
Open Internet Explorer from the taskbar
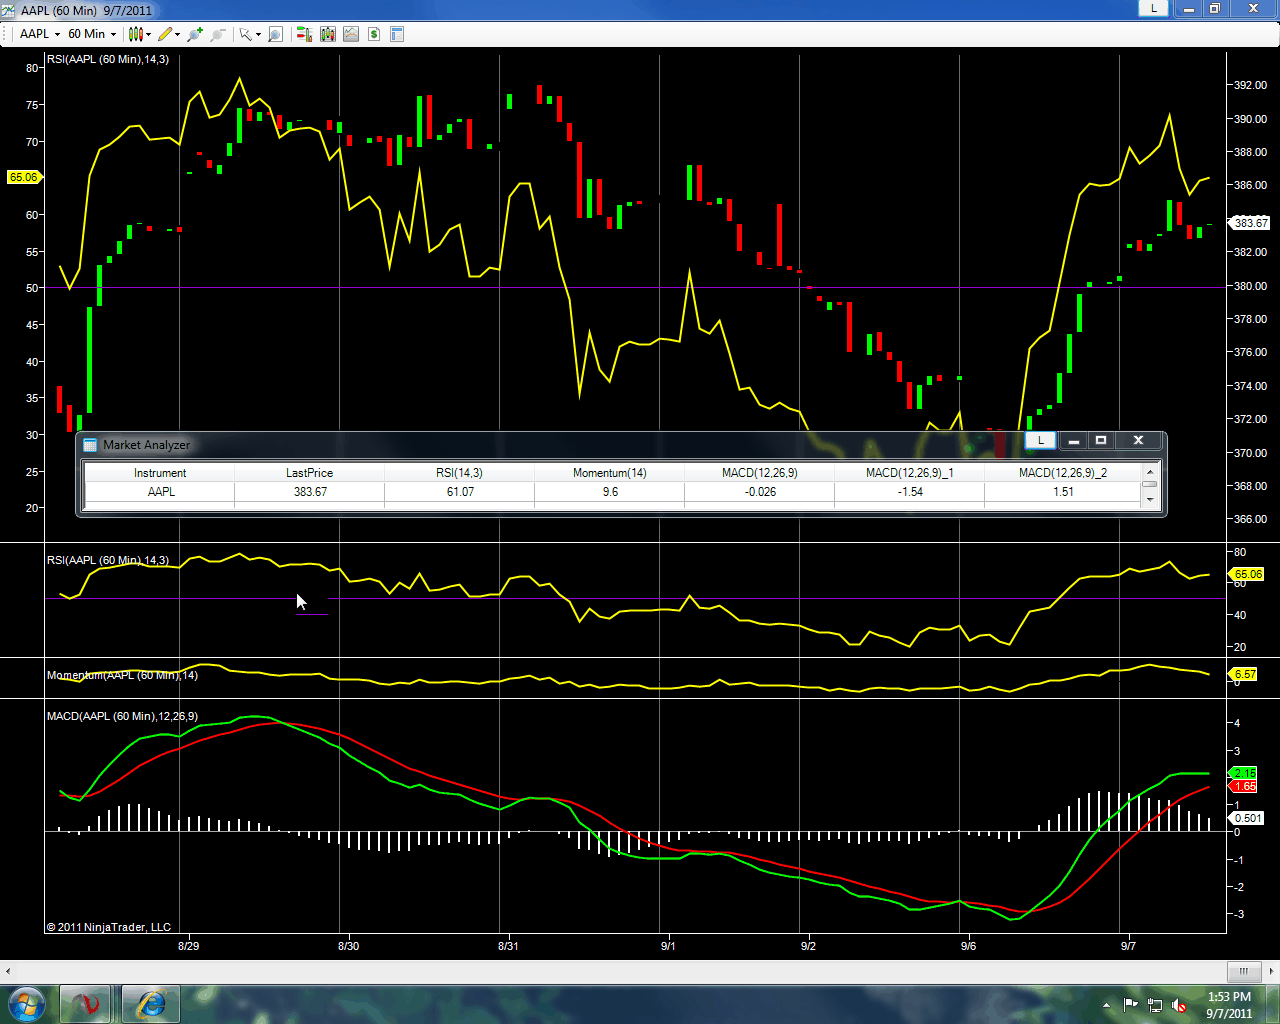150,1004
